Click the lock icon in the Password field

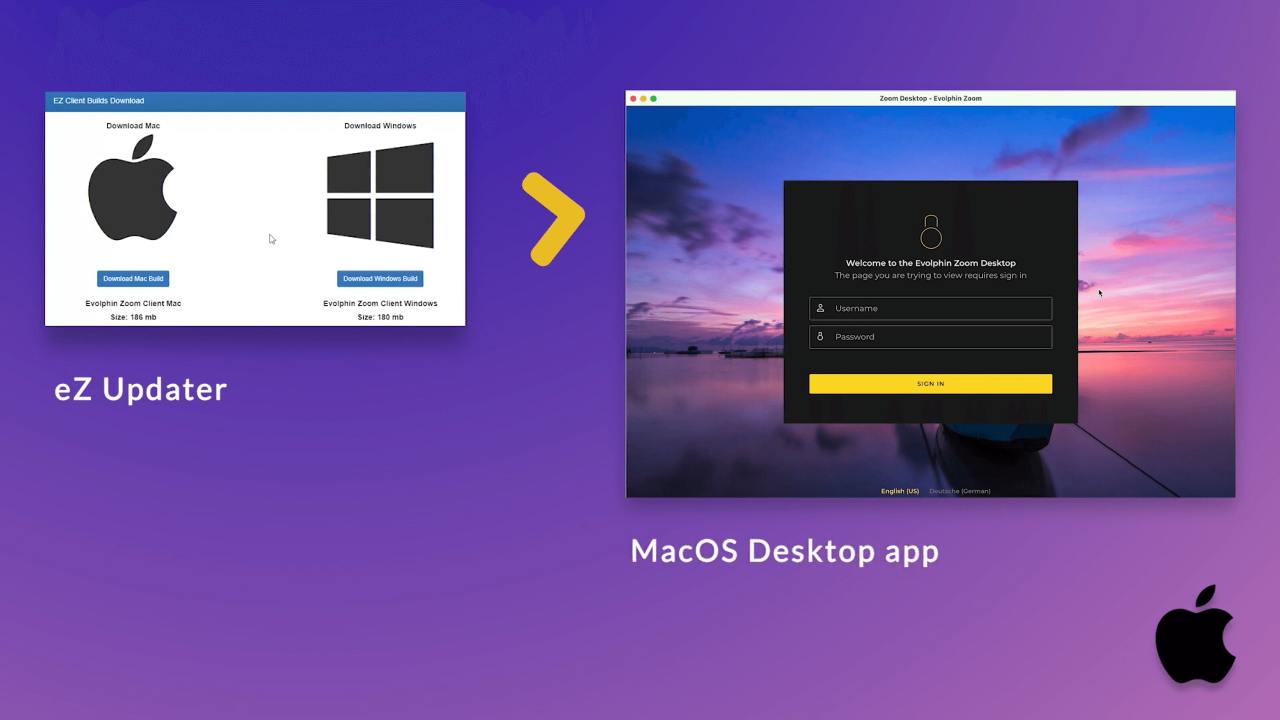click(821, 337)
